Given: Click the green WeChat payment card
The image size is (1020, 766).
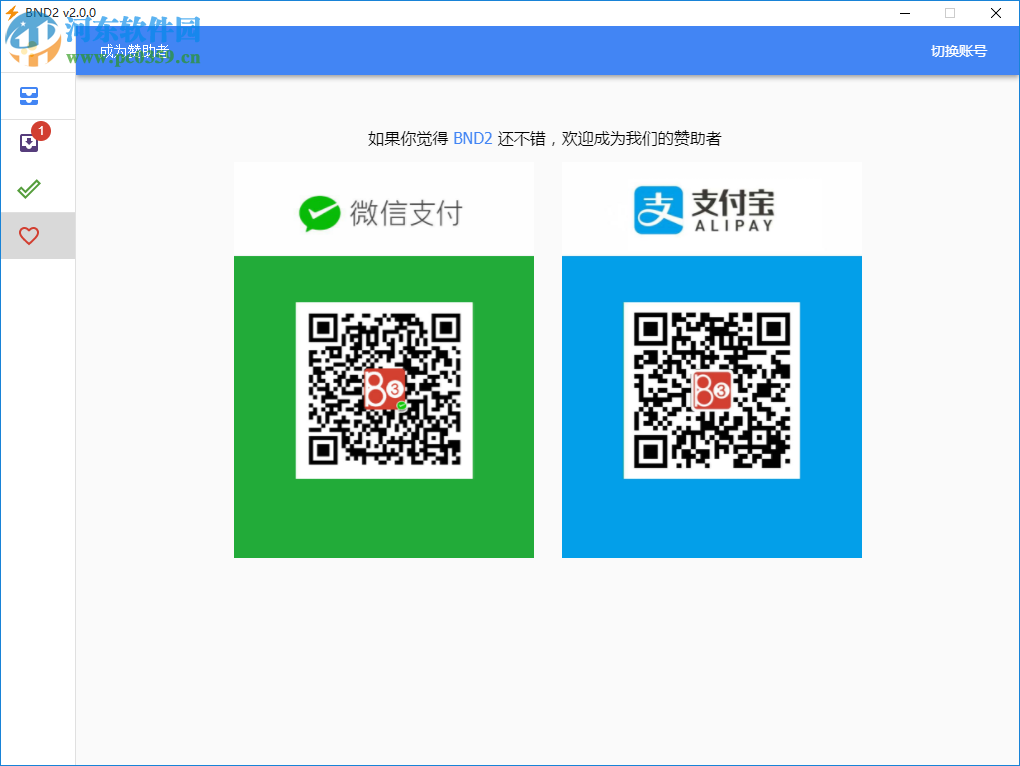Looking at the screenshot, I should (383, 520).
